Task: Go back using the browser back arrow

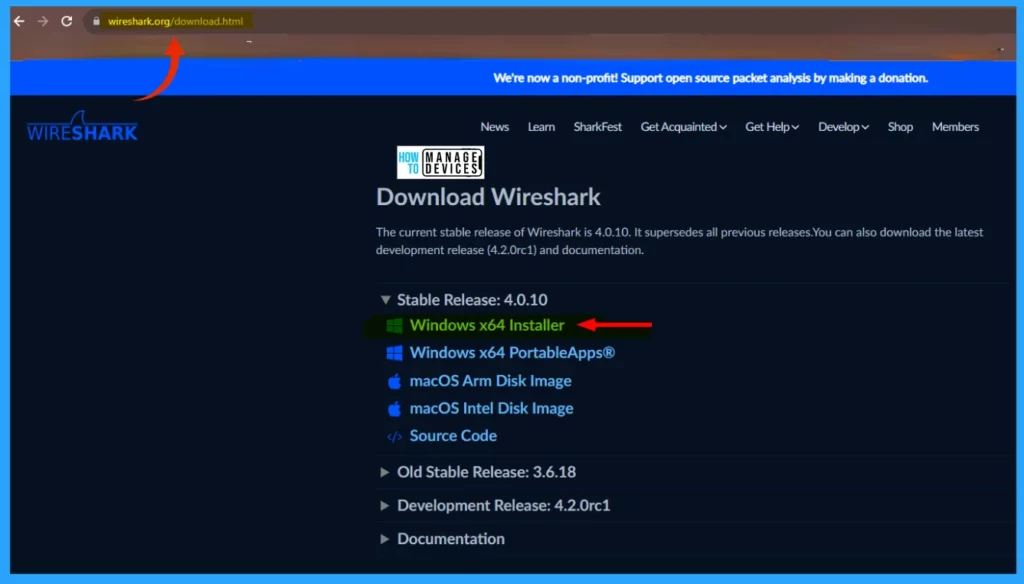Action: [19, 21]
